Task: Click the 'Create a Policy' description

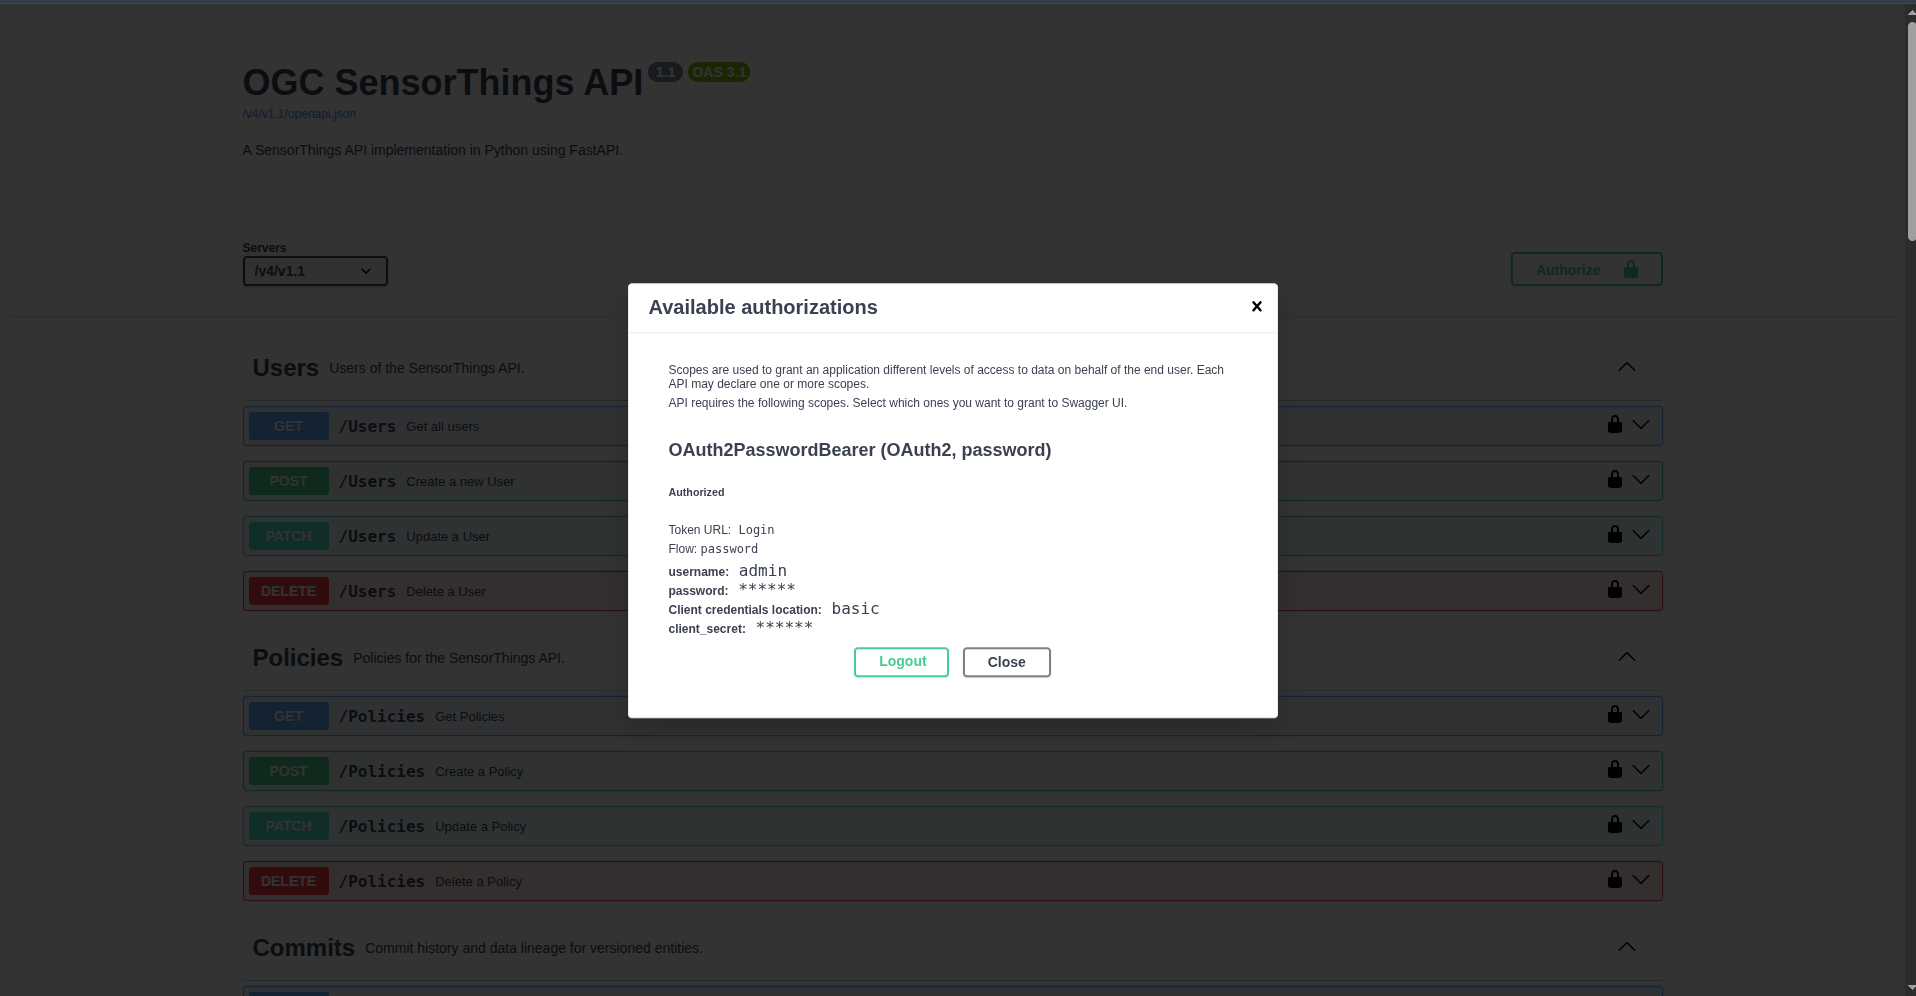Action: (479, 772)
